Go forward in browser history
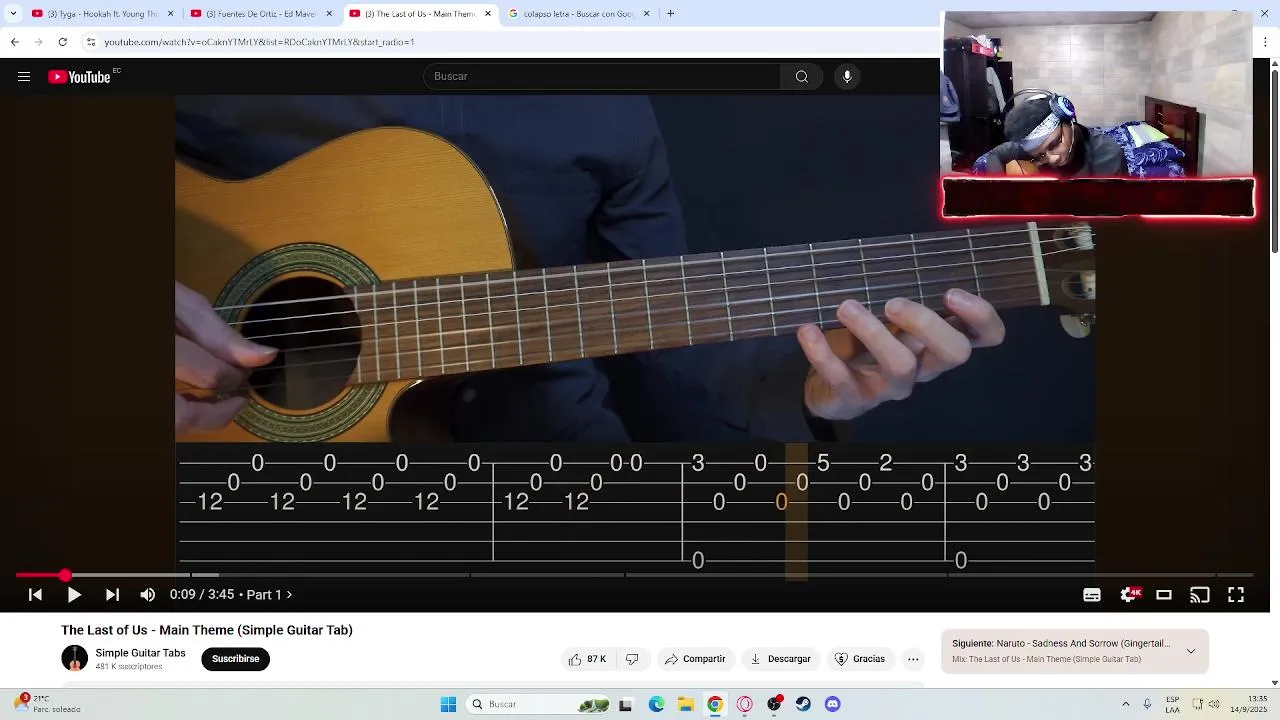This screenshot has height=720, width=1280. point(38,42)
